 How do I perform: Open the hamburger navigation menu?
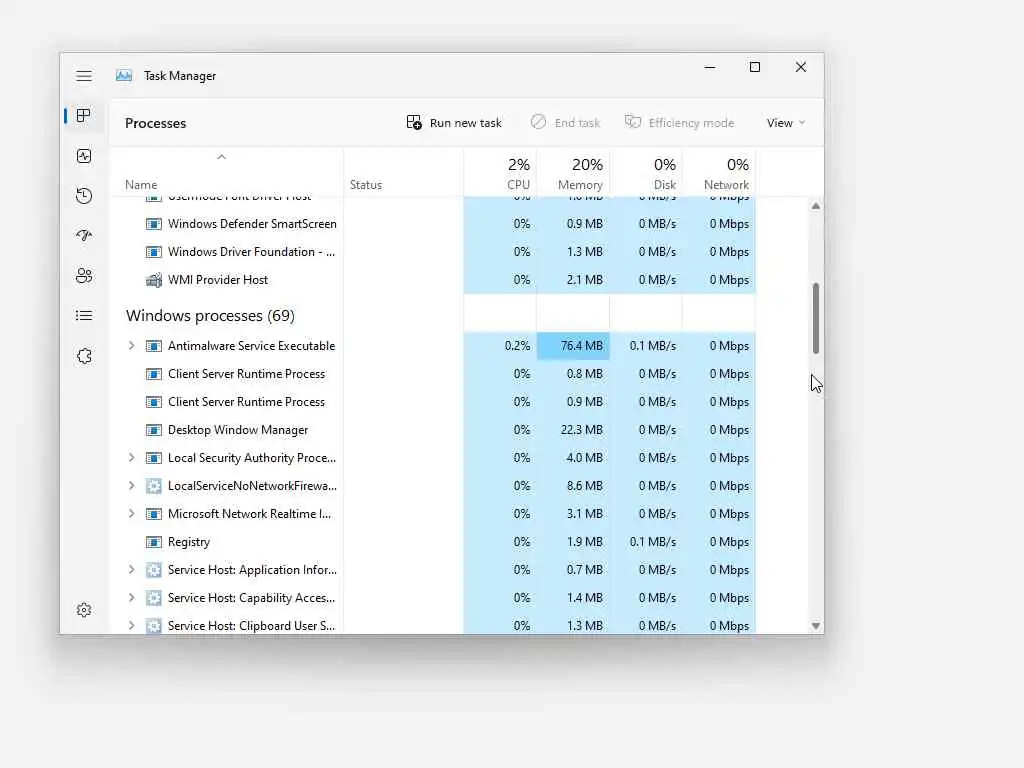coord(84,76)
